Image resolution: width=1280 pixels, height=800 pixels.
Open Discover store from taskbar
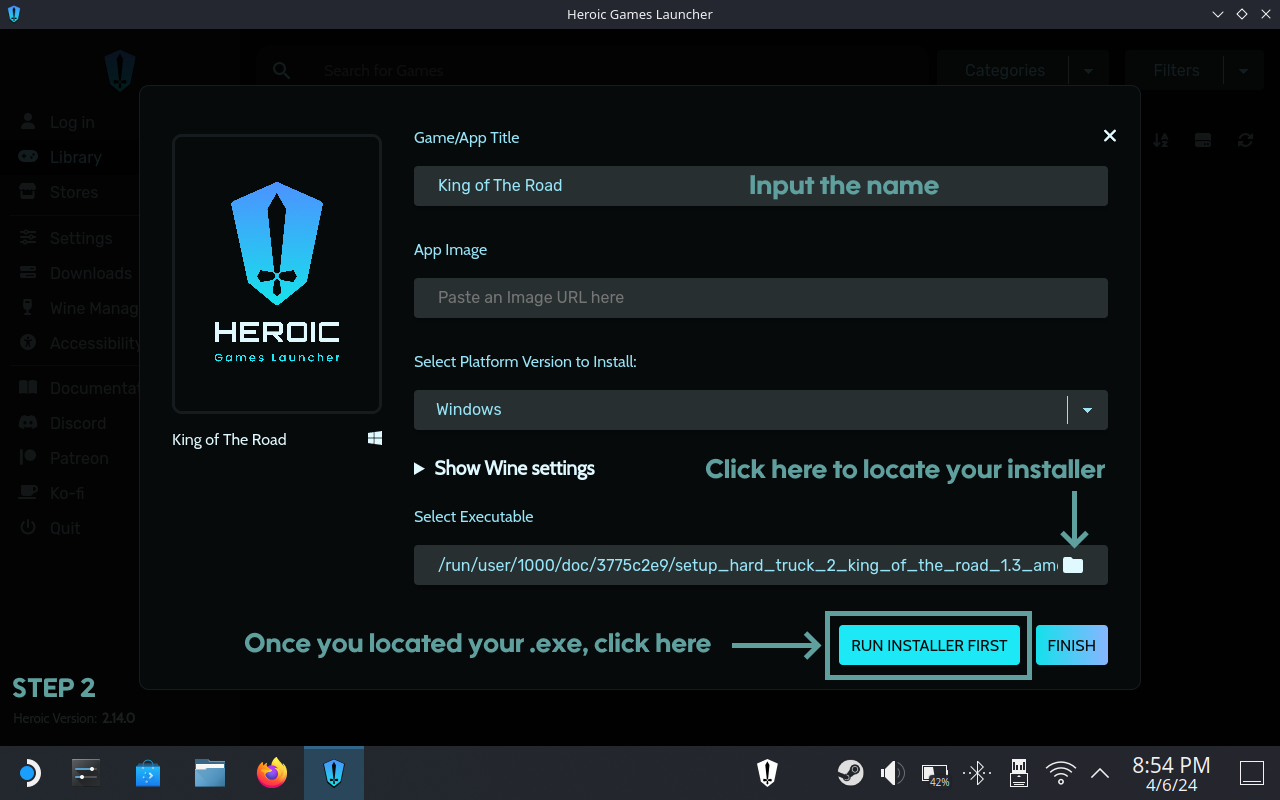tap(148, 772)
